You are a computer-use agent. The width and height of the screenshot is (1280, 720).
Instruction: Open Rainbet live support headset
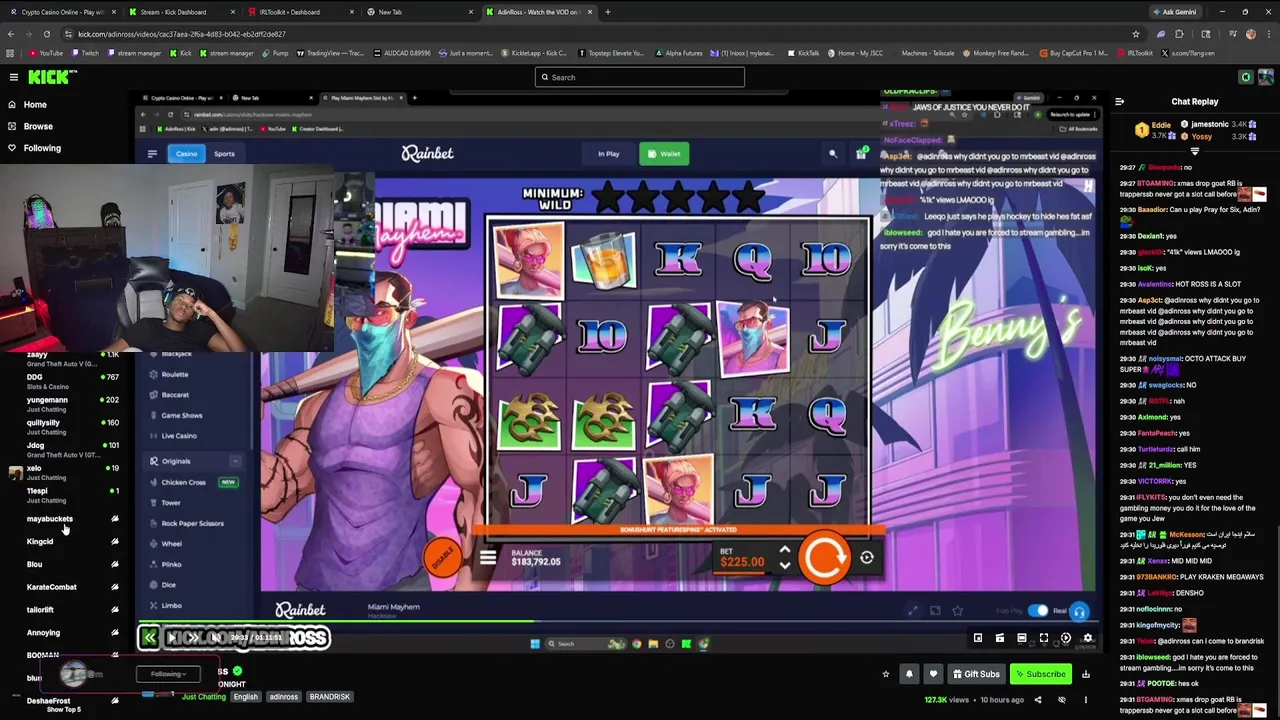click(1079, 611)
